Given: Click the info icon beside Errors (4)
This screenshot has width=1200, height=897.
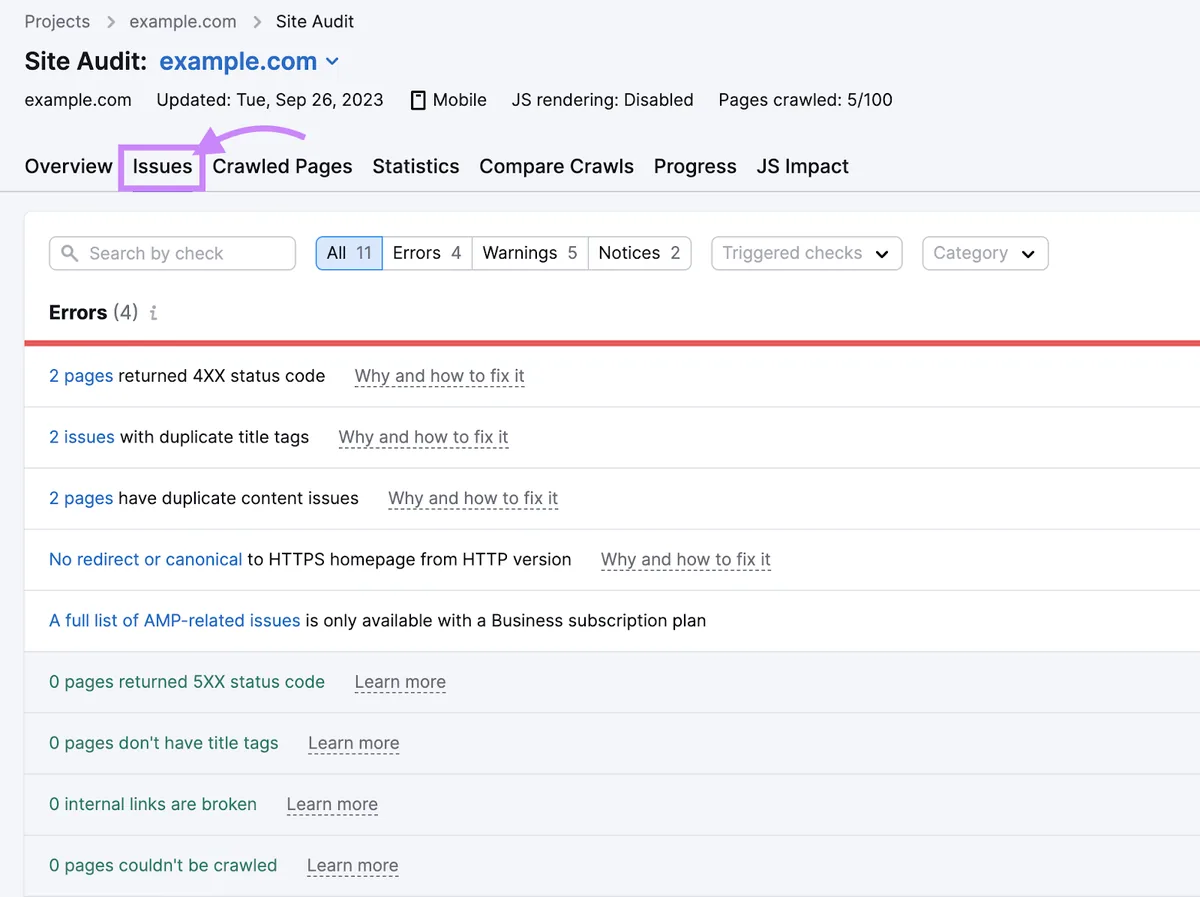Looking at the screenshot, I should [153, 313].
